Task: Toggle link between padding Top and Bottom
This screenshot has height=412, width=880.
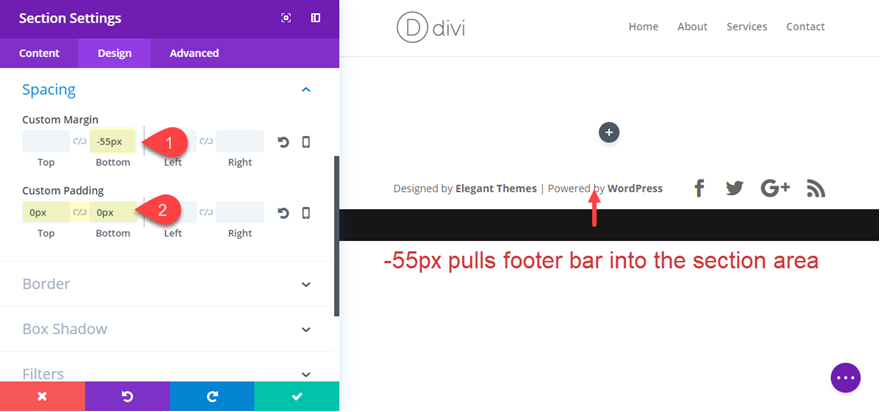Action: tap(80, 212)
